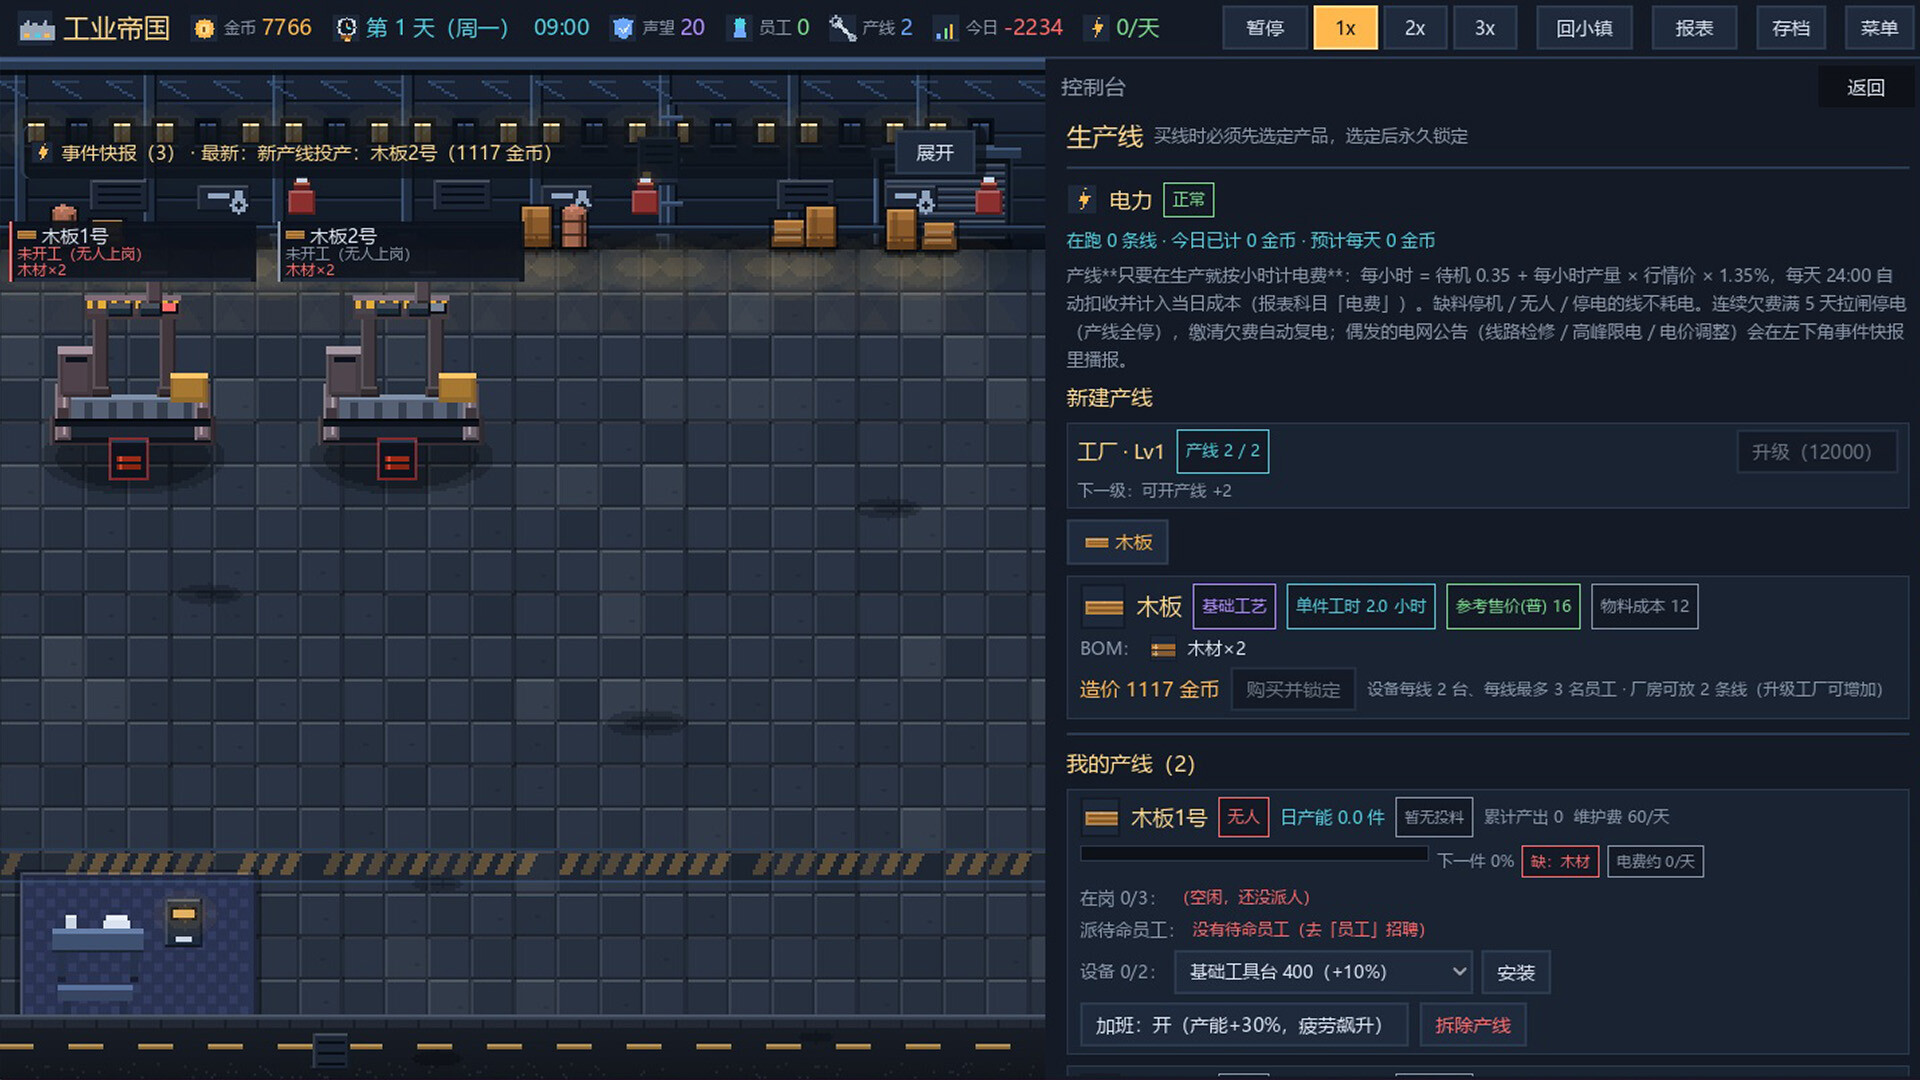
Task: Open the 存档 save menu
Action: click(x=1790, y=28)
